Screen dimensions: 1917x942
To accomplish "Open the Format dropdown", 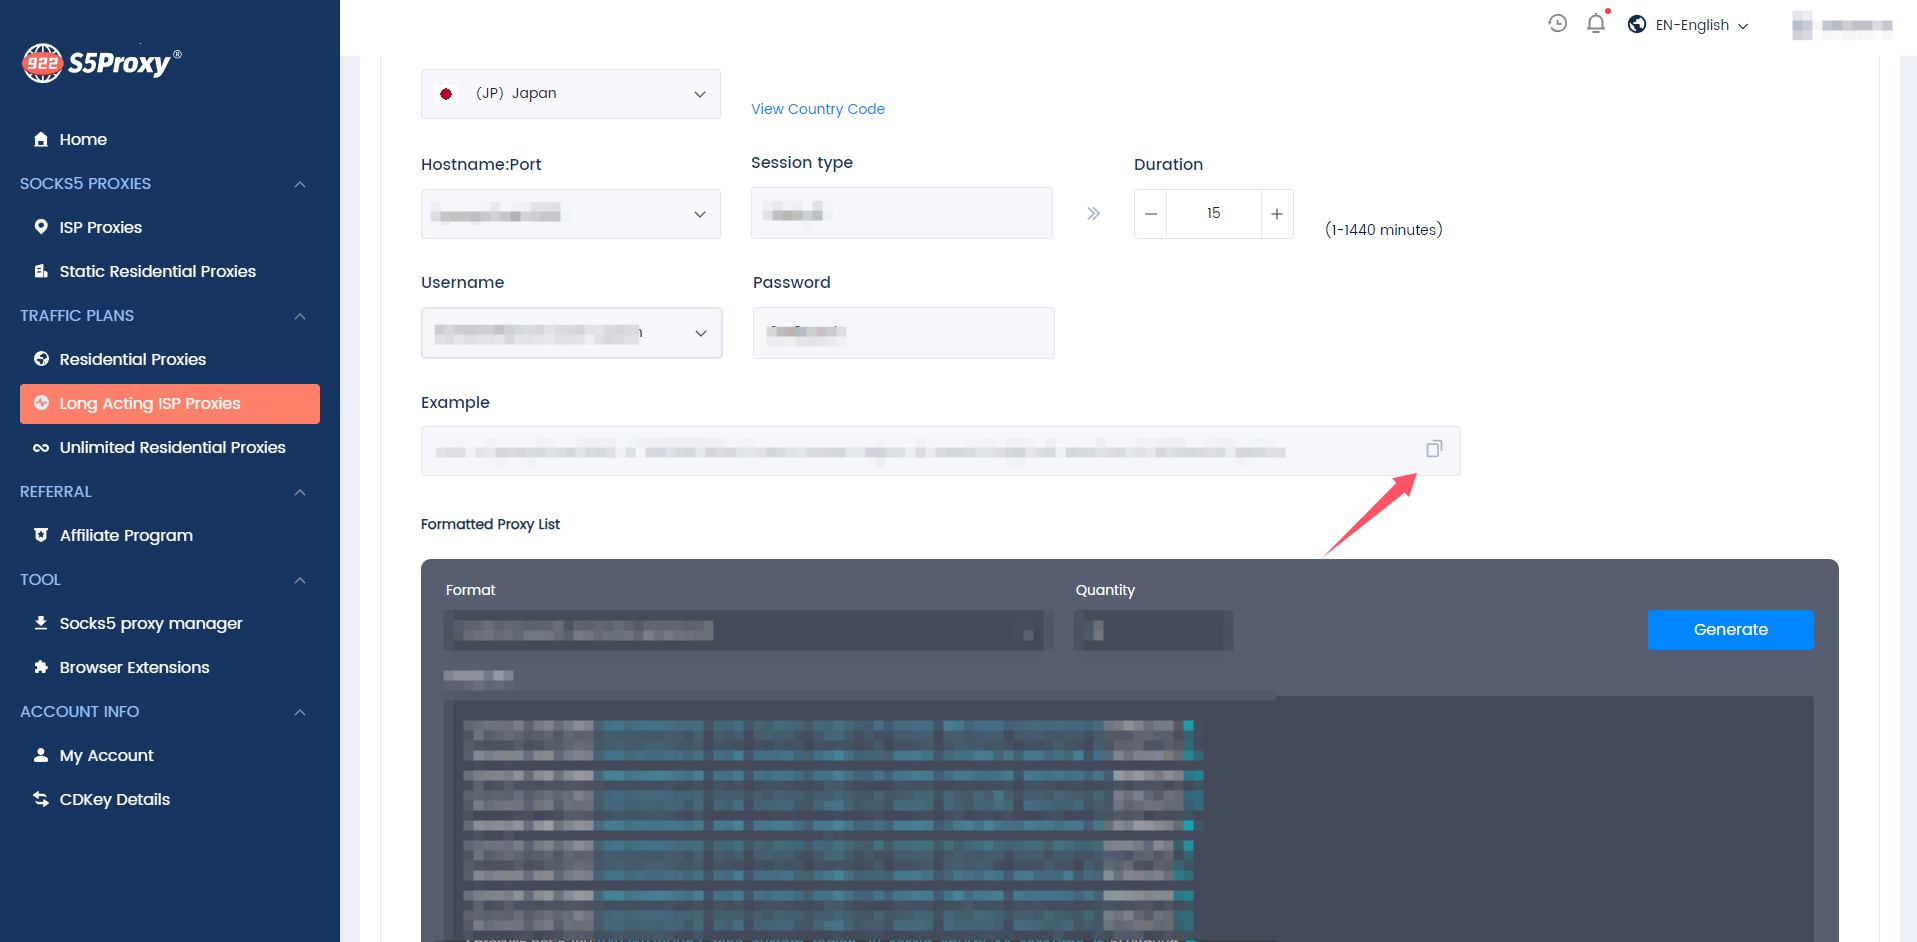I will pos(748,630).
